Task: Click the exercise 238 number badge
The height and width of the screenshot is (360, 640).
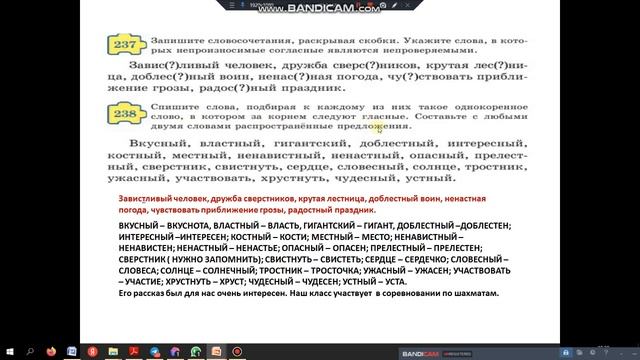Action: (x=126, y=113)
